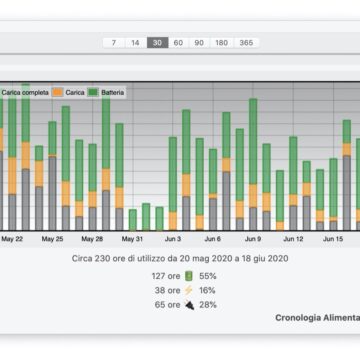The height and width of the screenshot is (360, 360).
Task: Click the Cronologia Alimentazione title
Action: coord(317,318)
